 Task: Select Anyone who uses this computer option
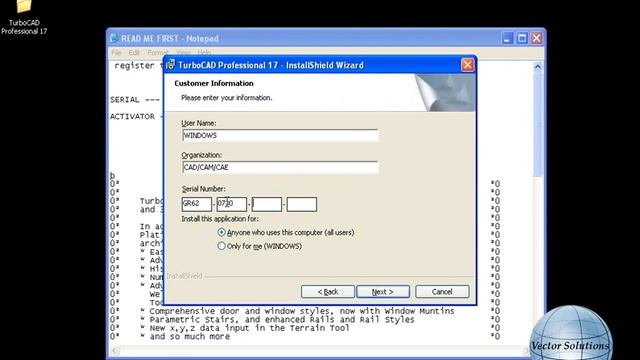tap(221, 232)
